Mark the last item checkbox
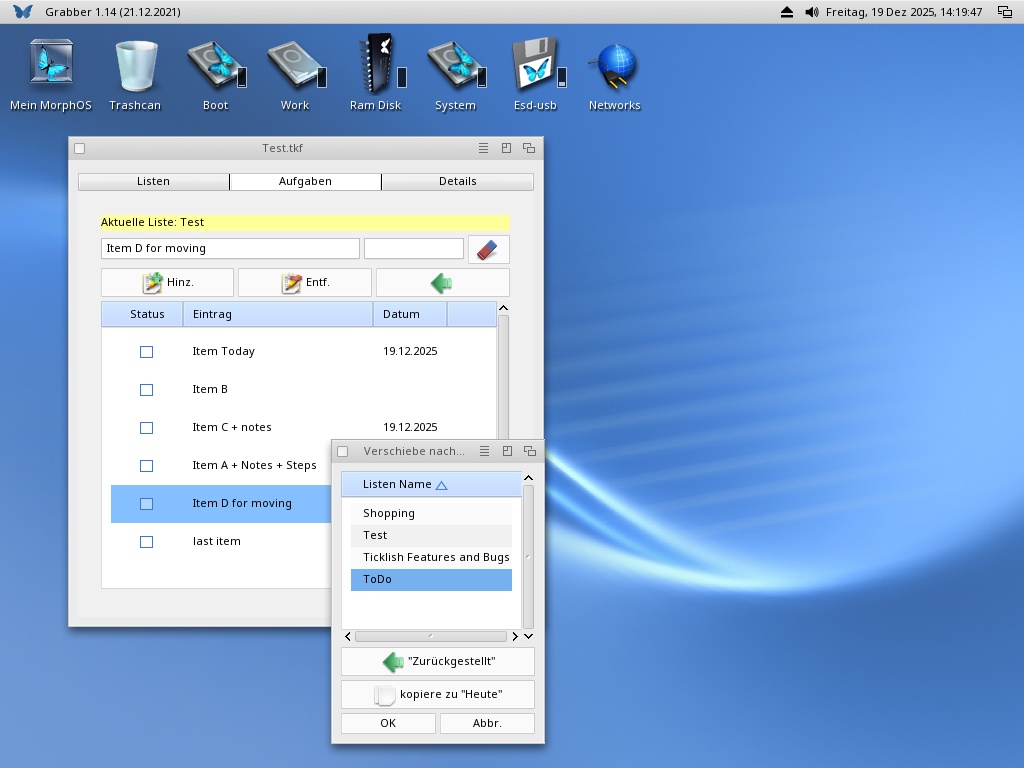 (146, 542)
